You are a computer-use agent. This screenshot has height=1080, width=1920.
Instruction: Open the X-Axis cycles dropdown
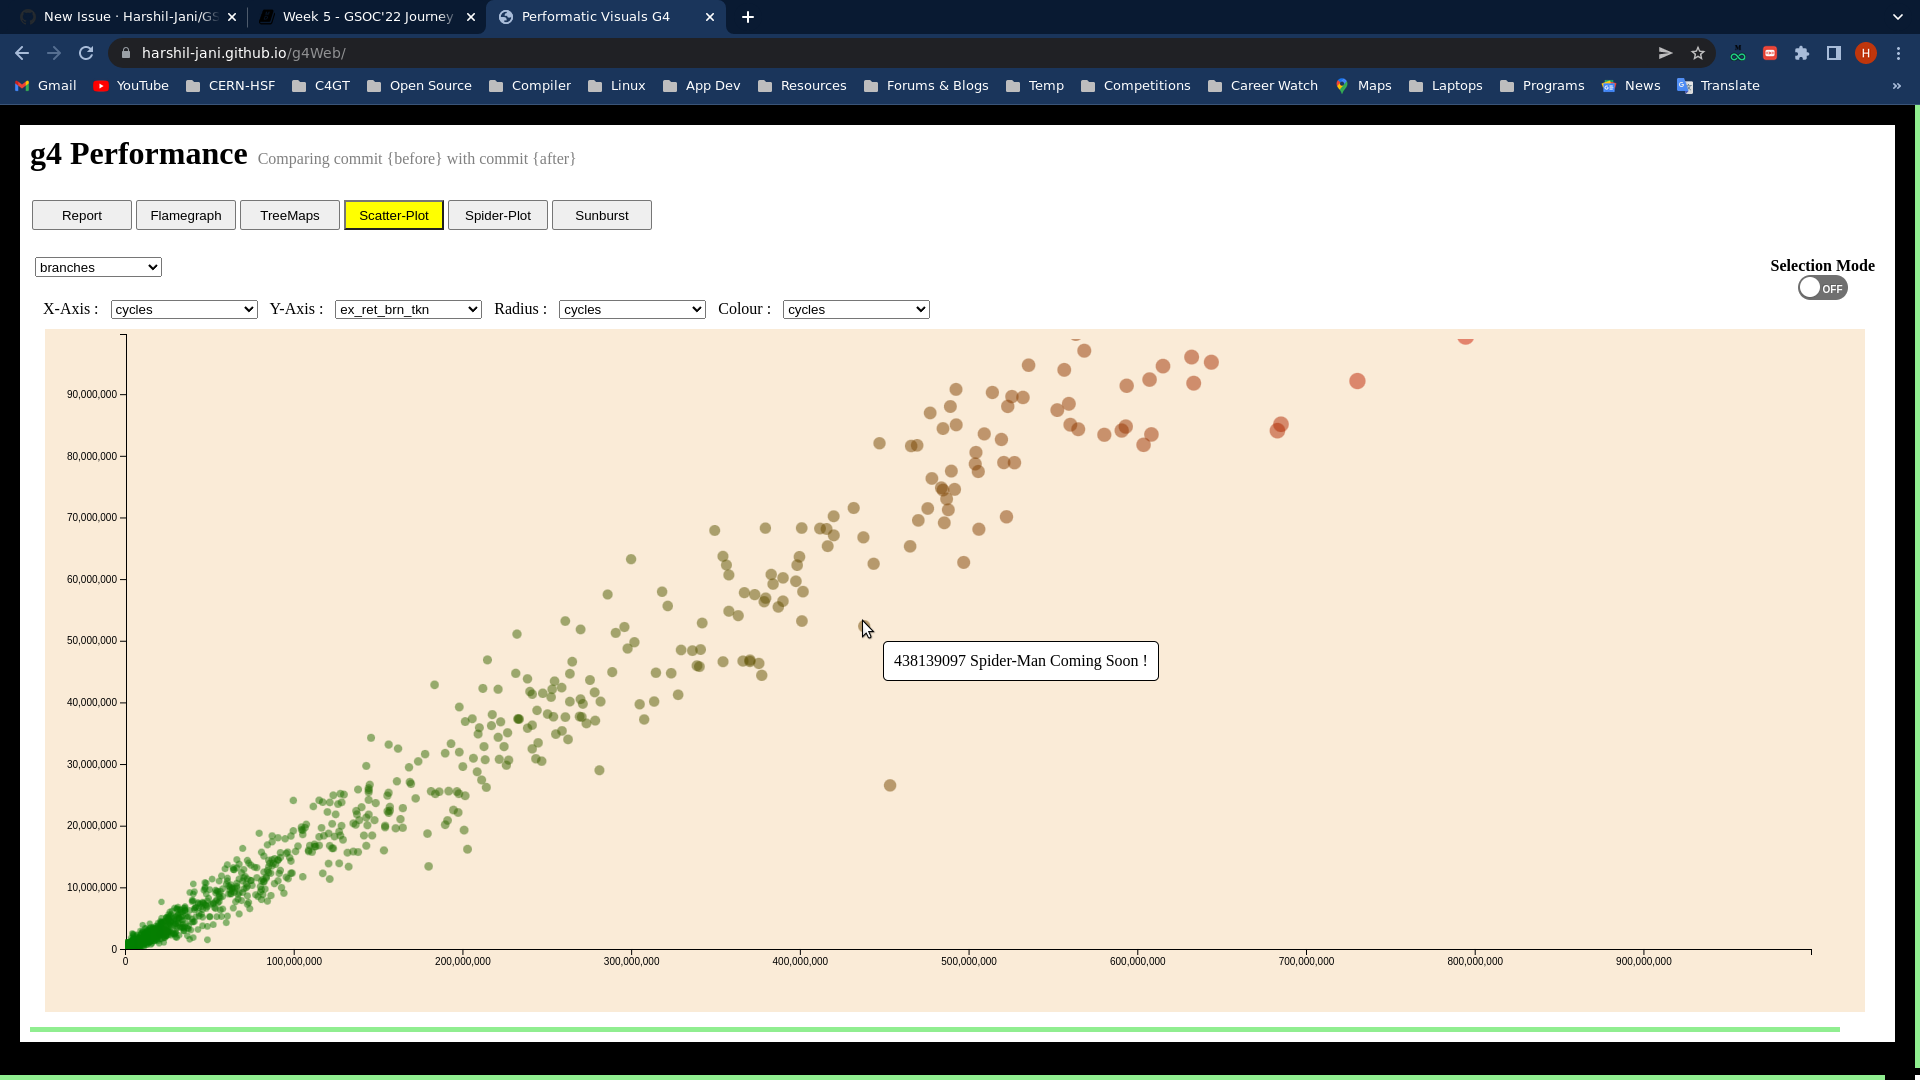click(x=184, y=310)
